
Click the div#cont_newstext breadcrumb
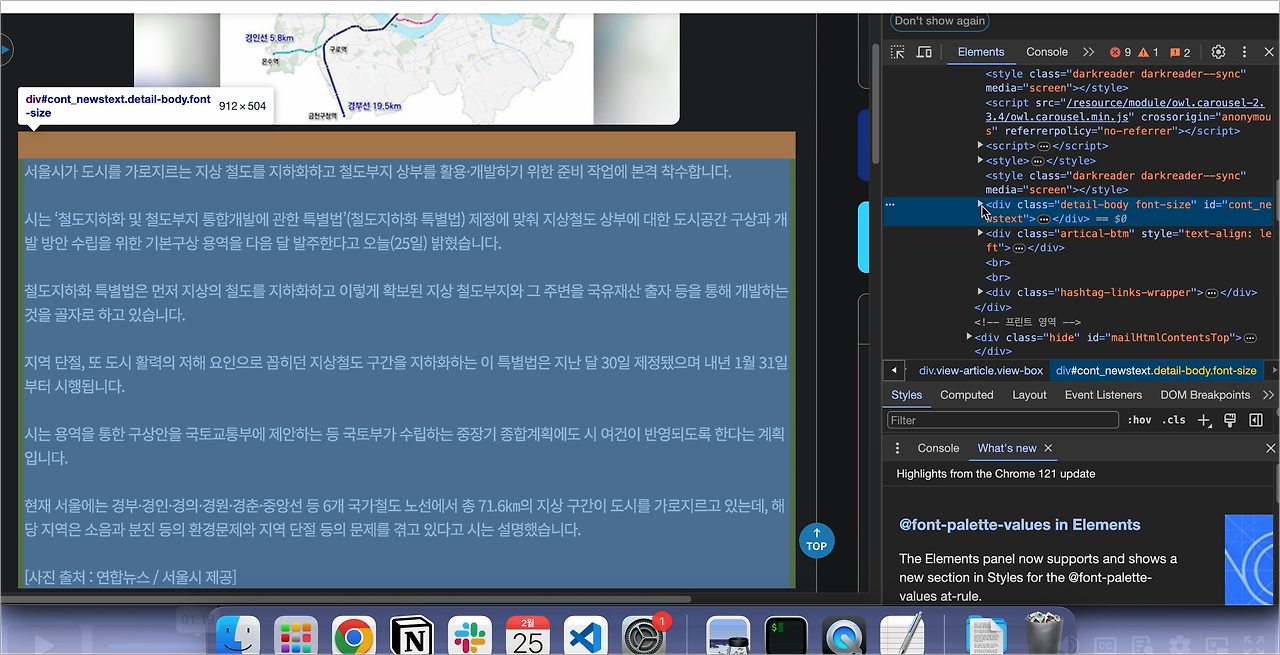(x=1156, y=370)
